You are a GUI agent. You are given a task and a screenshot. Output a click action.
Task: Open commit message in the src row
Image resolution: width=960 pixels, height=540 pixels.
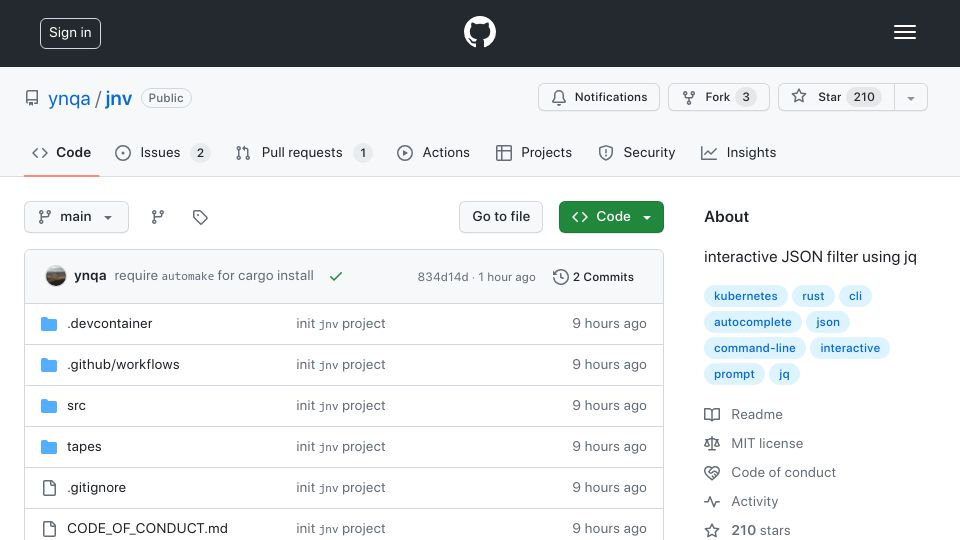click(340, 405)
